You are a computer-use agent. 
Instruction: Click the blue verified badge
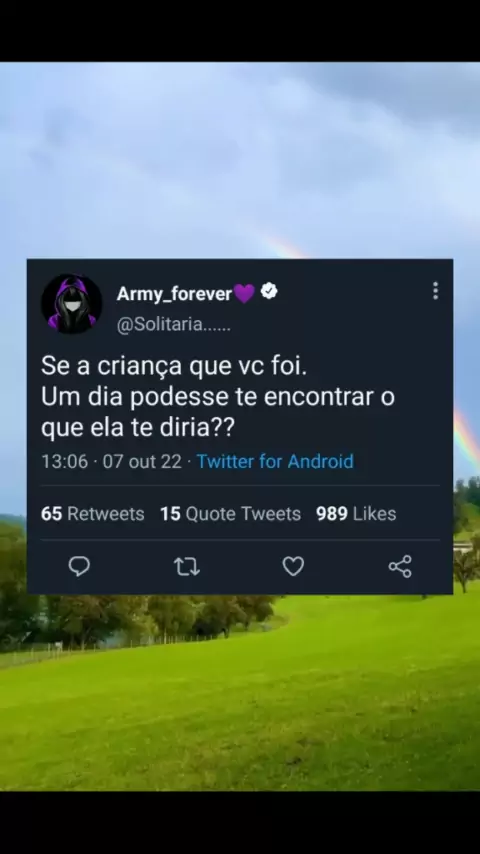pyautogui.click(x=269, y=292)
